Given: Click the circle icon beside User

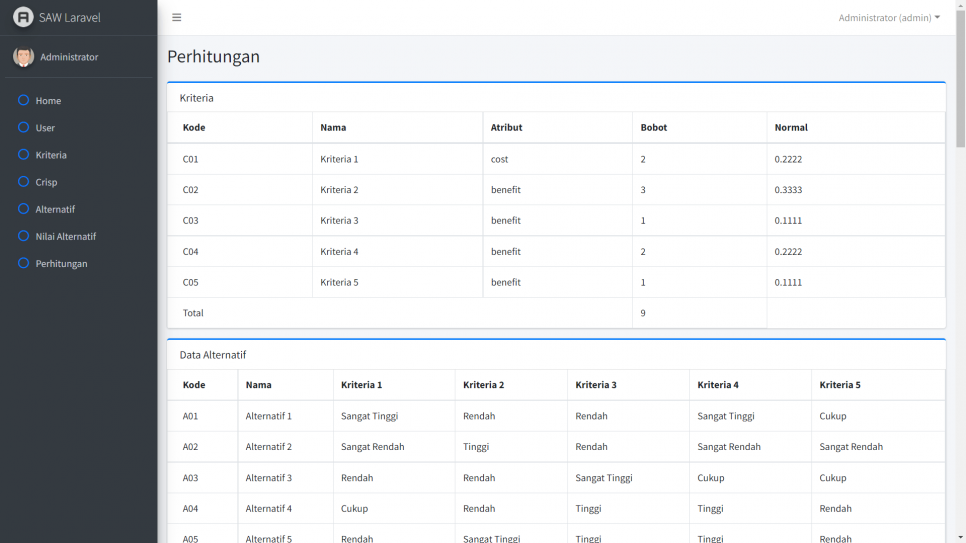Looking at the screenshot, I should 23,127.
